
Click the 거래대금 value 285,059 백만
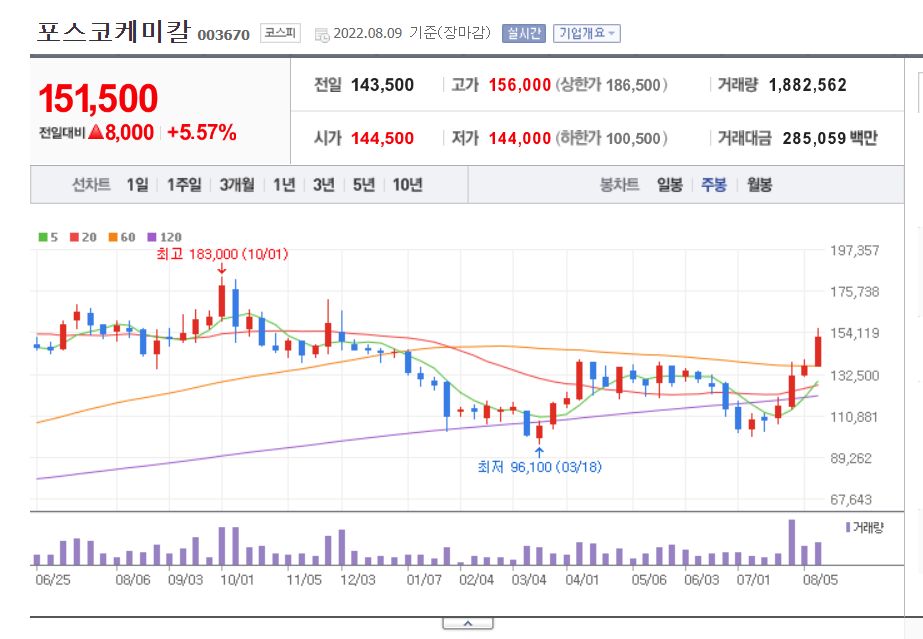click(830, 138)
